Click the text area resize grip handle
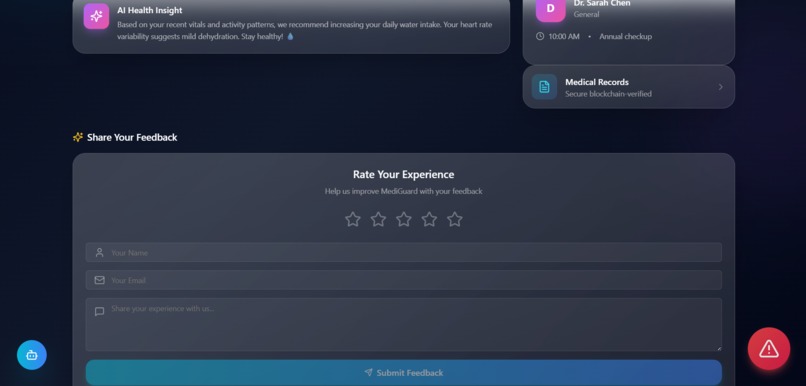Image resolution: width=806 pixels, height=386 pixels. 719,348
